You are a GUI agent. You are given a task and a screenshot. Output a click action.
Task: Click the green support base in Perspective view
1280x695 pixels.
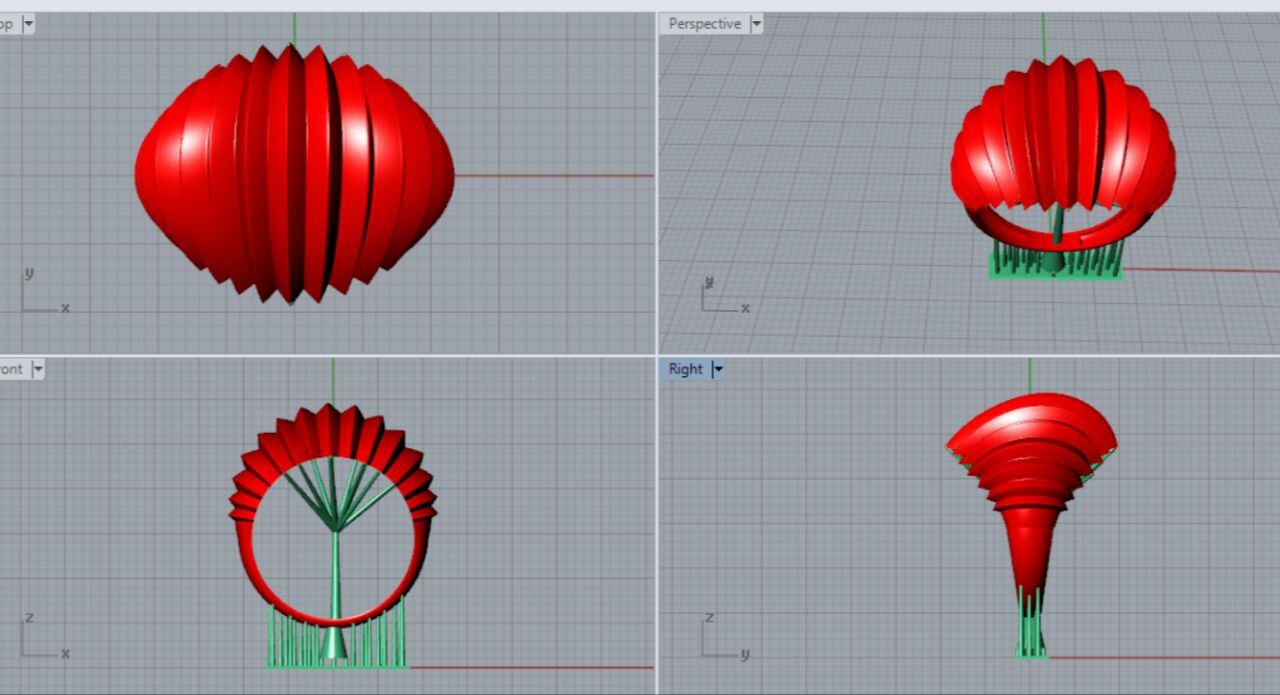[1055, 270]
